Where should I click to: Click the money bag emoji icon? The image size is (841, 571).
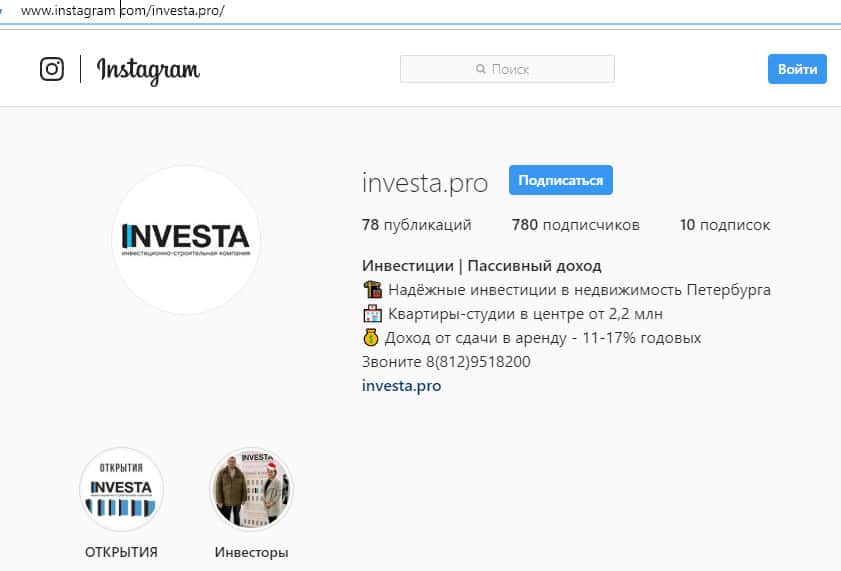pyautogui.click(x=371, y=338)
